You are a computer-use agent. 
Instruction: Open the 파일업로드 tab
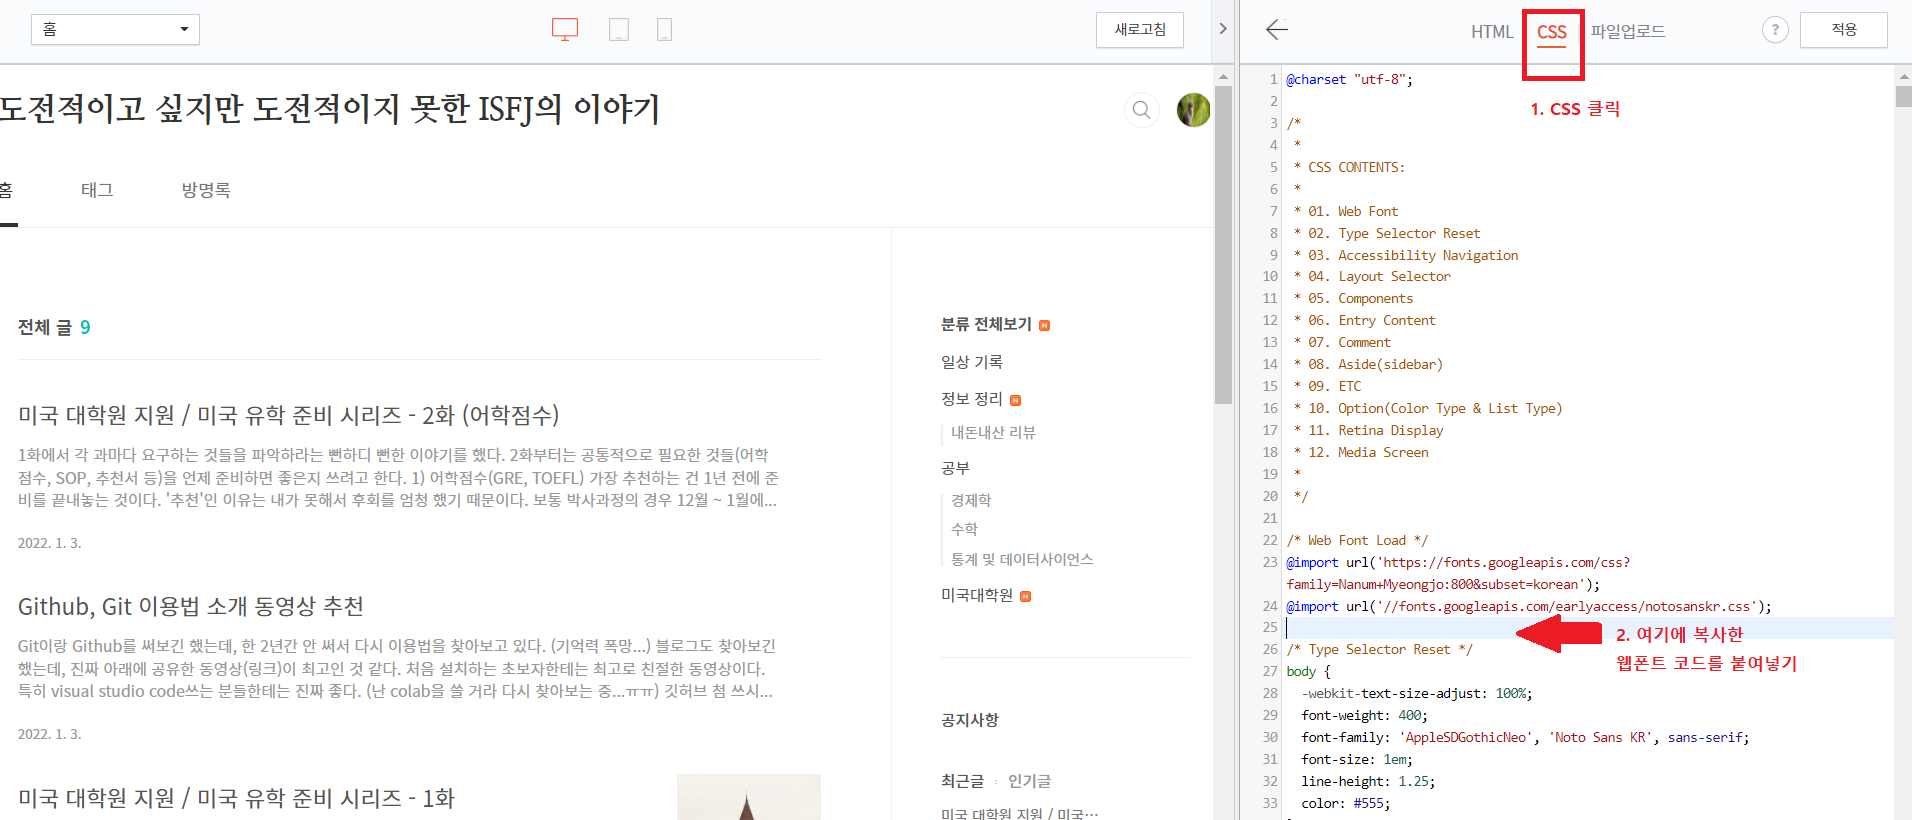[x=1628, y=32]
